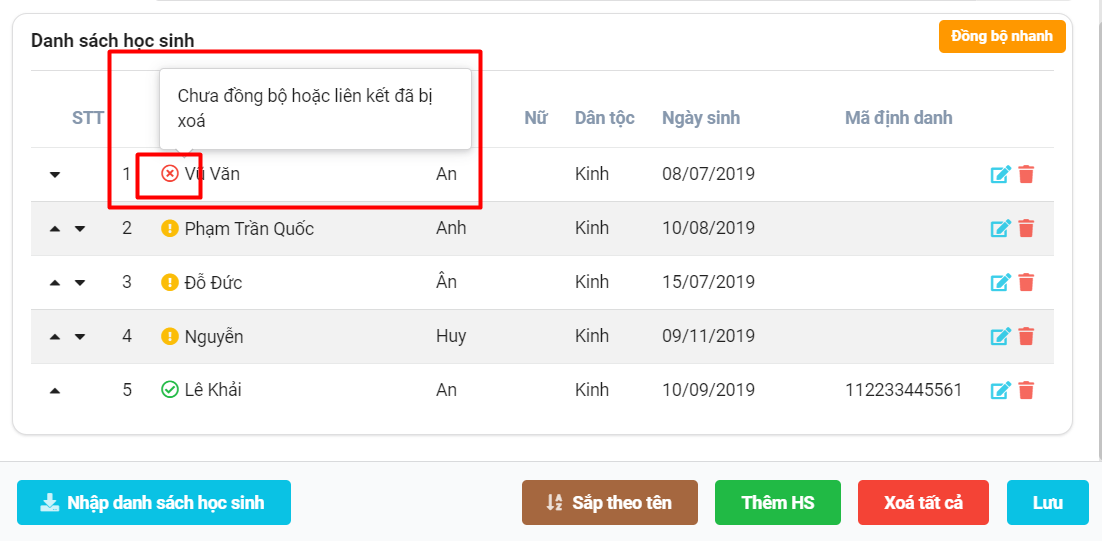Move row 3 Đỗ Đức down
1102x541 pixels.
(80, 283)
